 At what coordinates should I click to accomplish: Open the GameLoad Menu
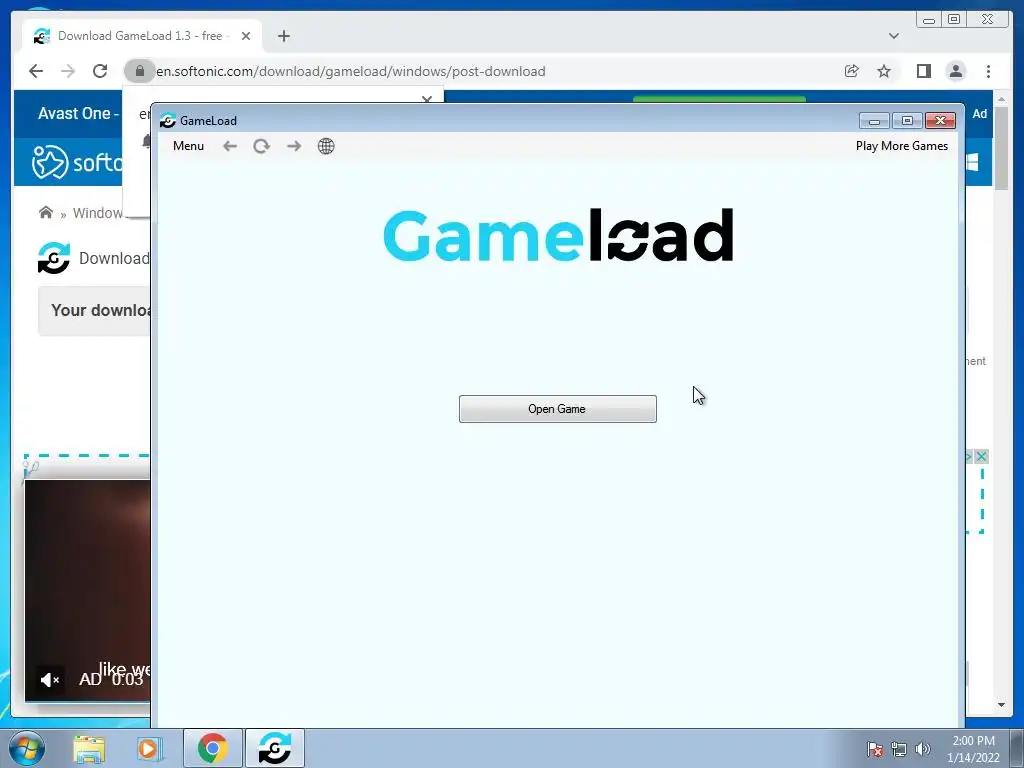(188, 146)
